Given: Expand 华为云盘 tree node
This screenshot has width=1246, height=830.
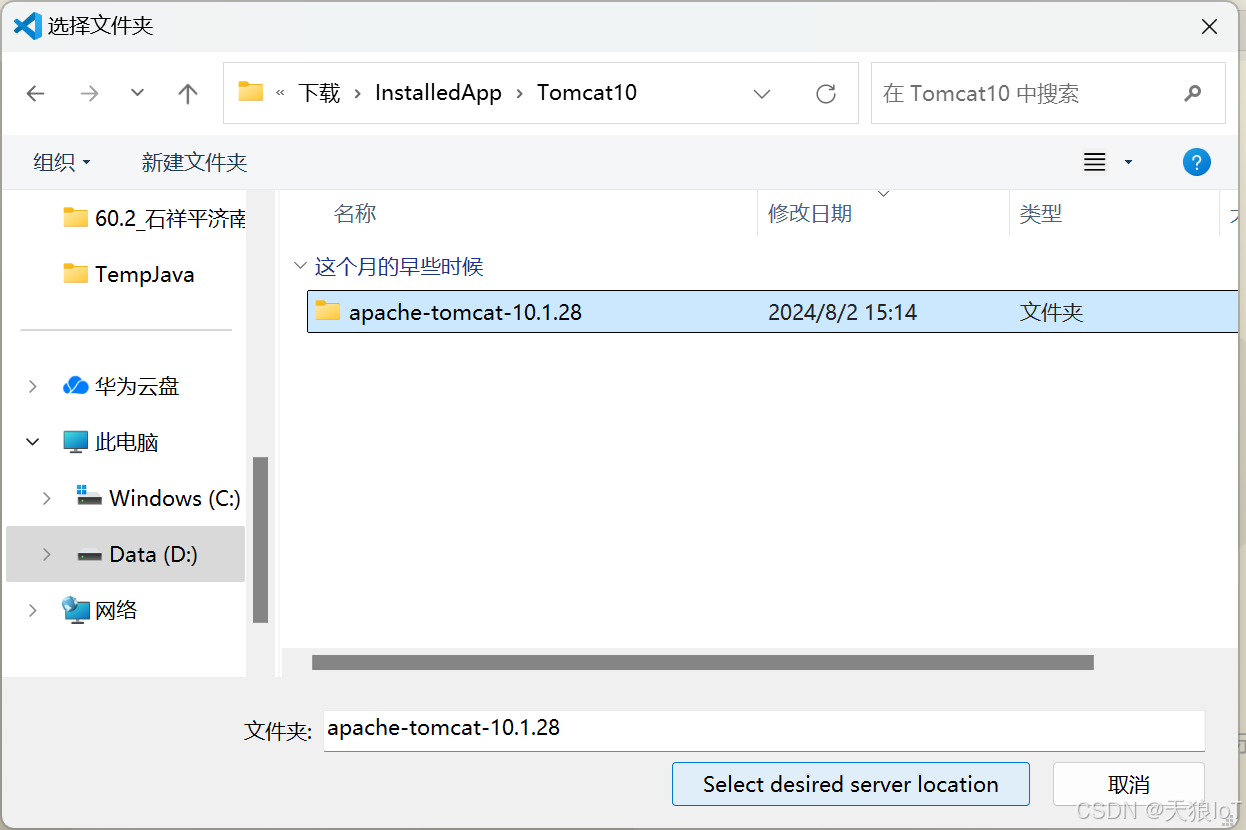Looking at the screenshot, I should [x=33, y=386].
